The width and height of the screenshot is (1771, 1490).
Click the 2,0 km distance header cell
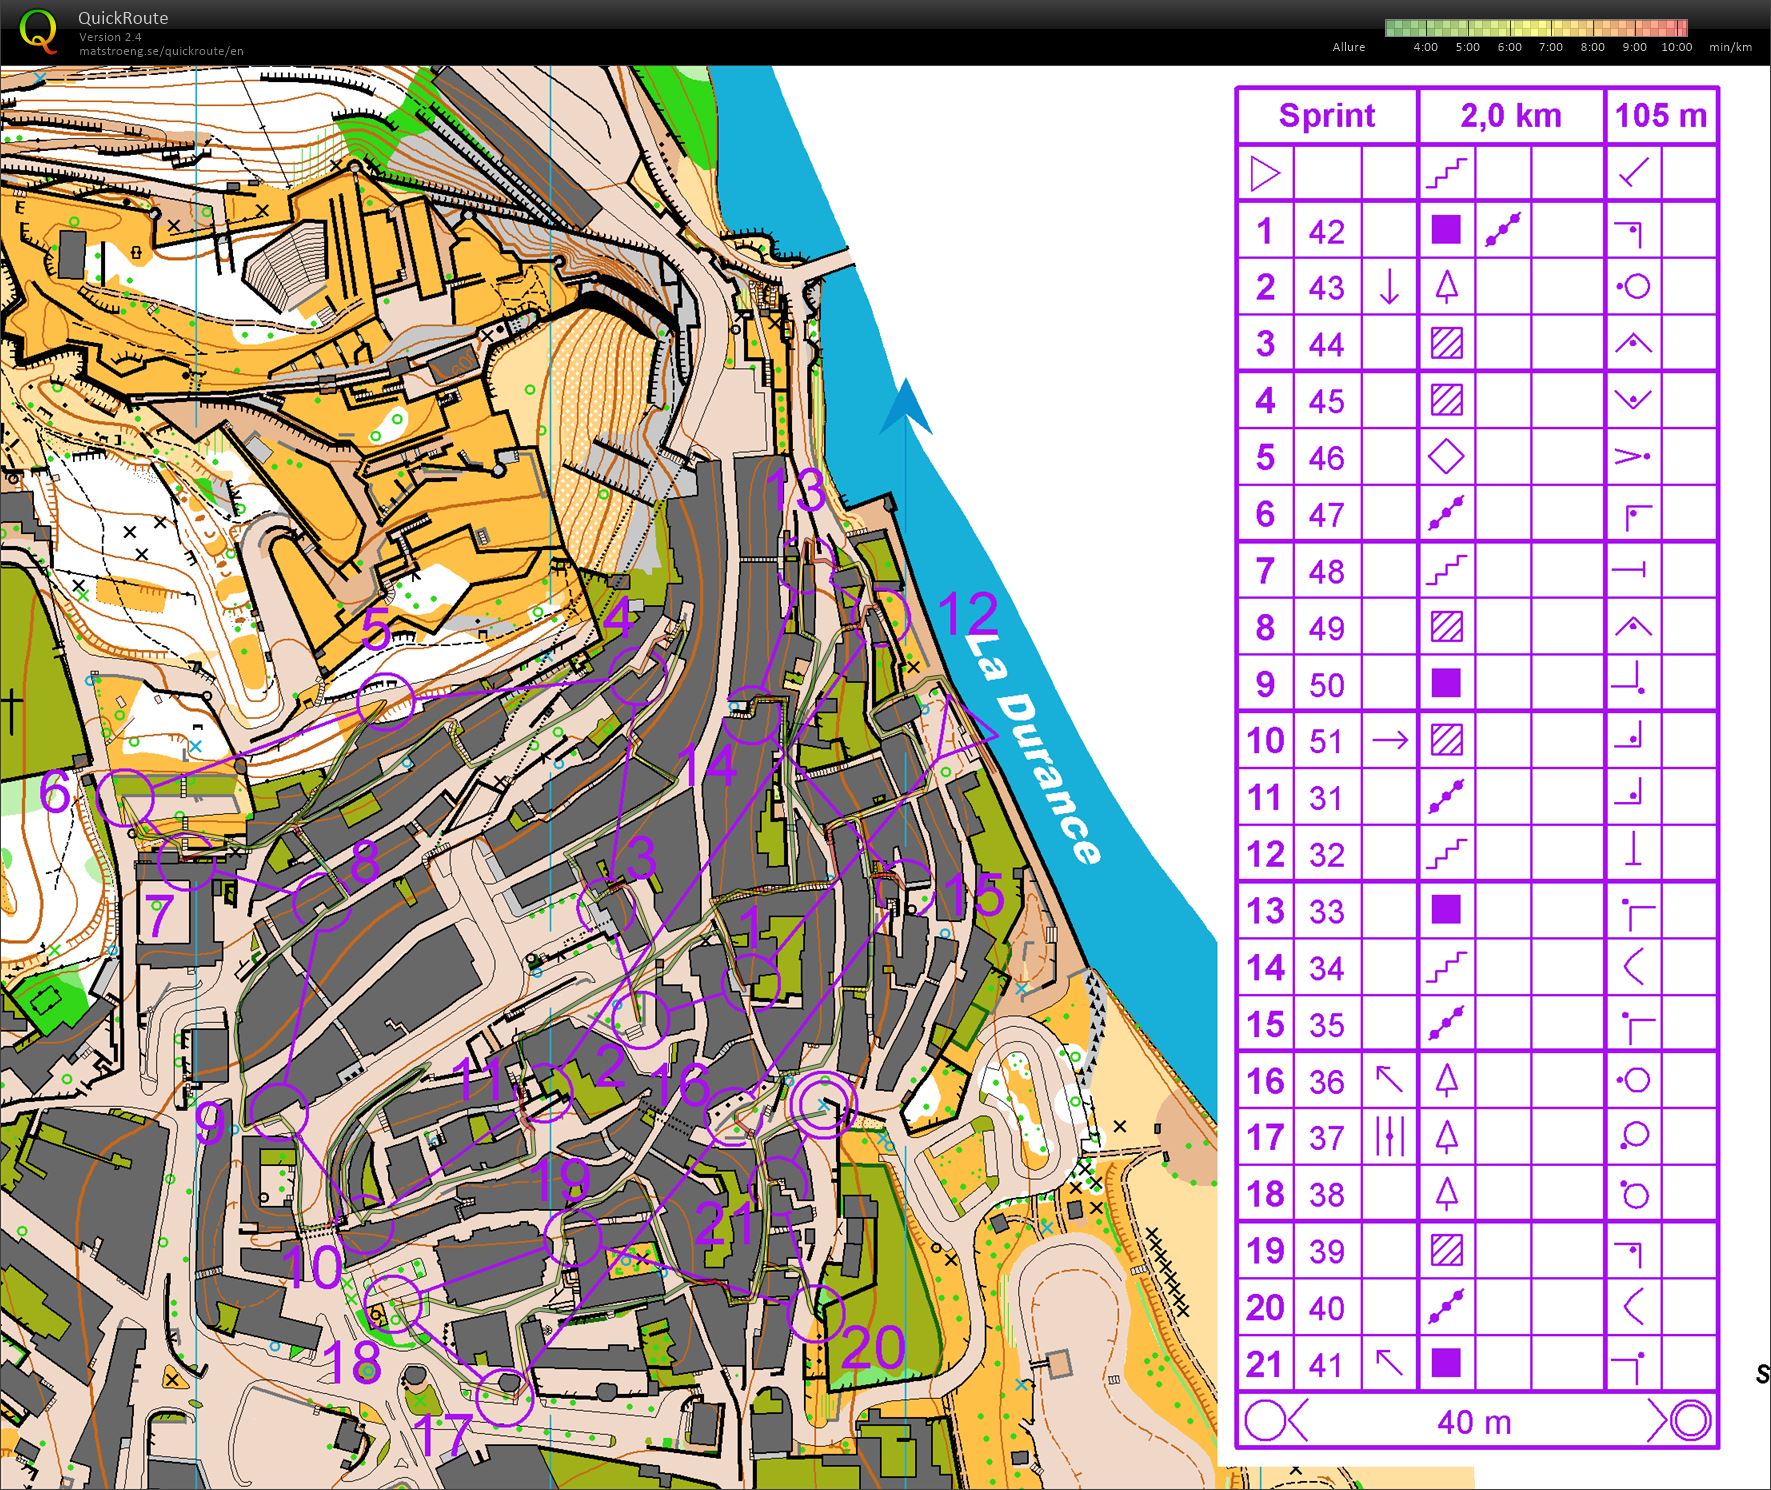click(1510, 116)
